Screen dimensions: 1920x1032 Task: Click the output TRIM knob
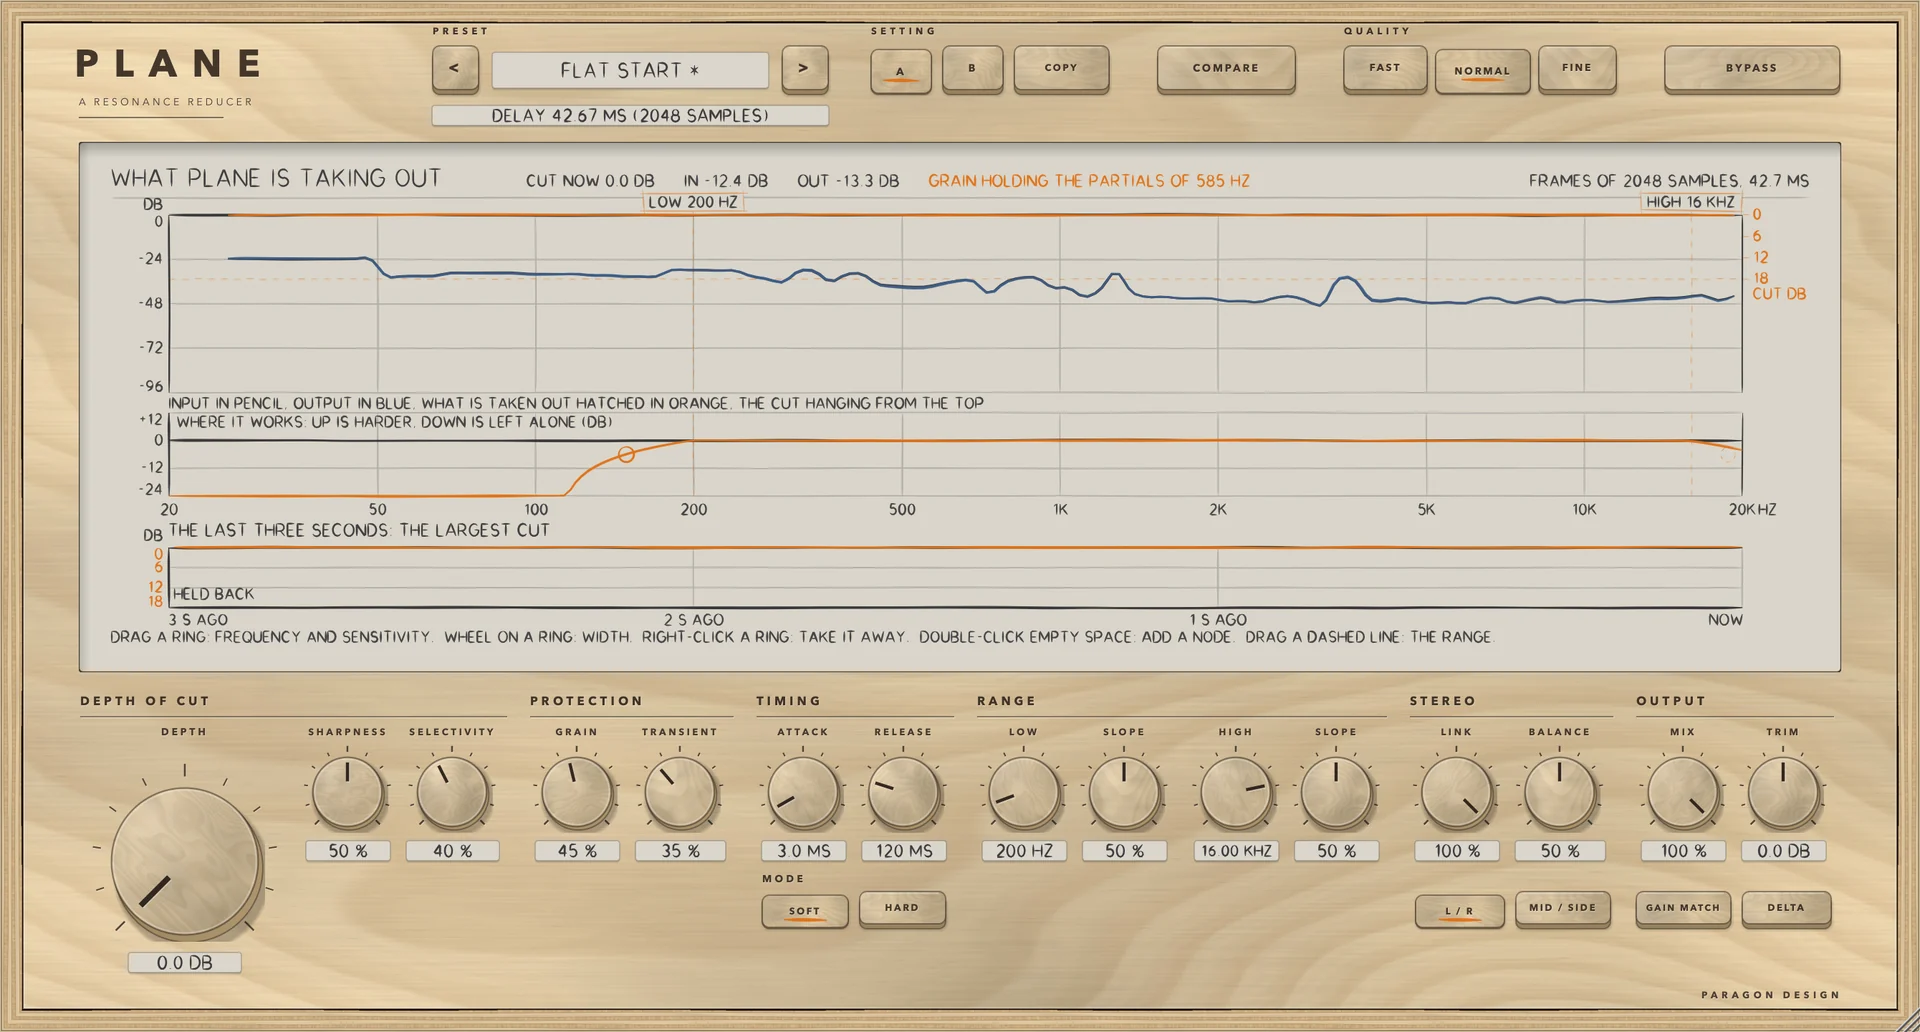pyautogui.click(x=1783, y=793)
